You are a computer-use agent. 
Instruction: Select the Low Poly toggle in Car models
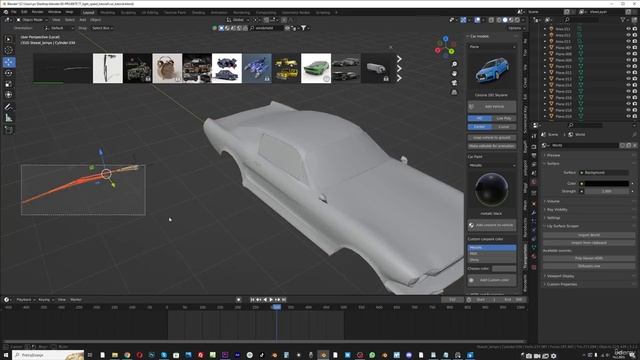504,118
